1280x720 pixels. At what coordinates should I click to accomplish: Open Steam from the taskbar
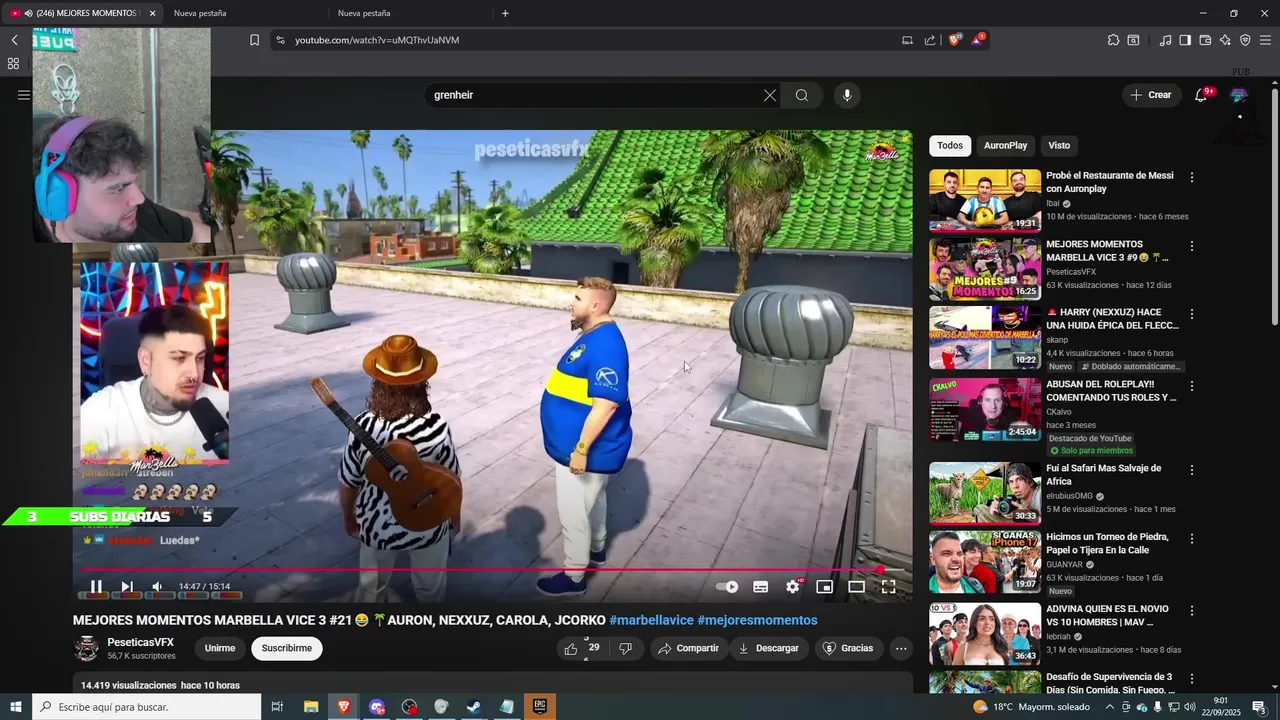pyautogui.click(x=475, y=707)
